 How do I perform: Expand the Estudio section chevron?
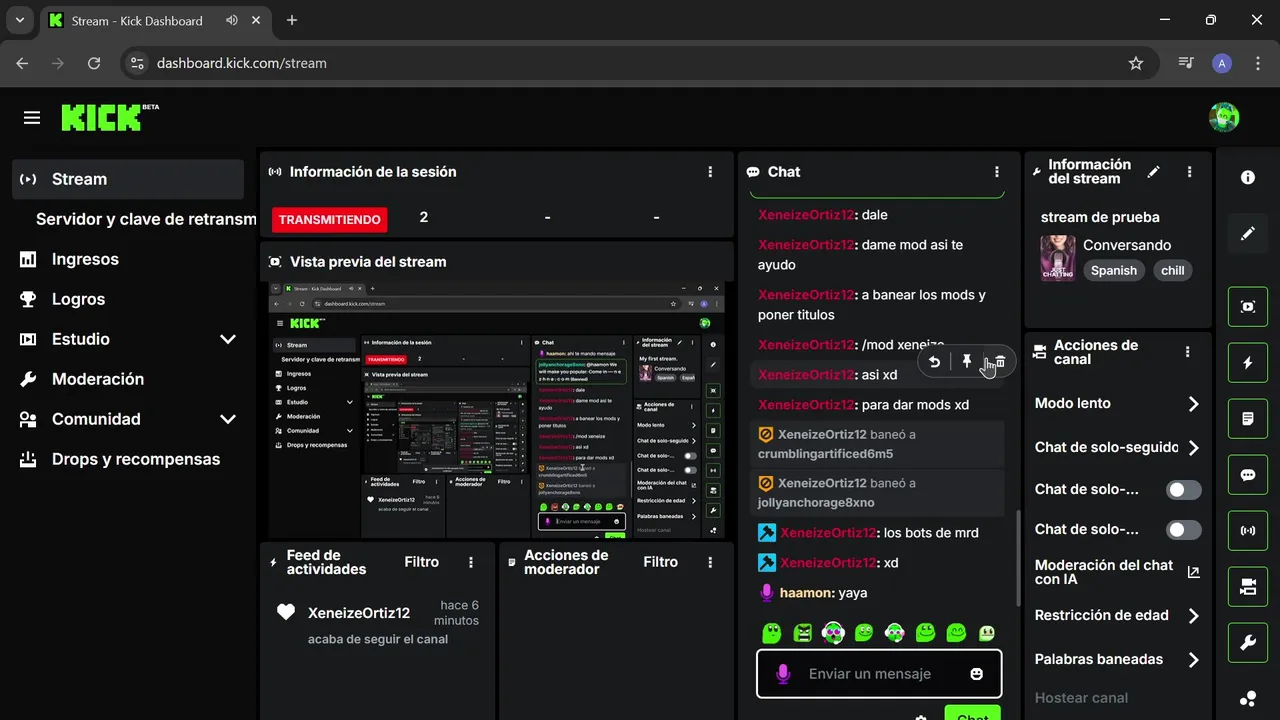(228, 339)
